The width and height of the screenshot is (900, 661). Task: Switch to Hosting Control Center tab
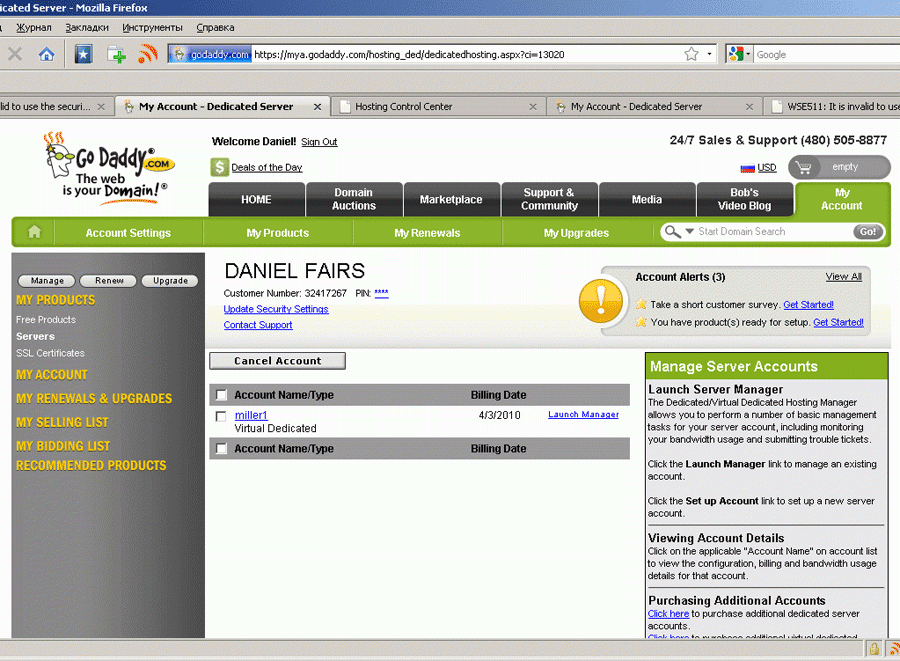coord(439,107)
